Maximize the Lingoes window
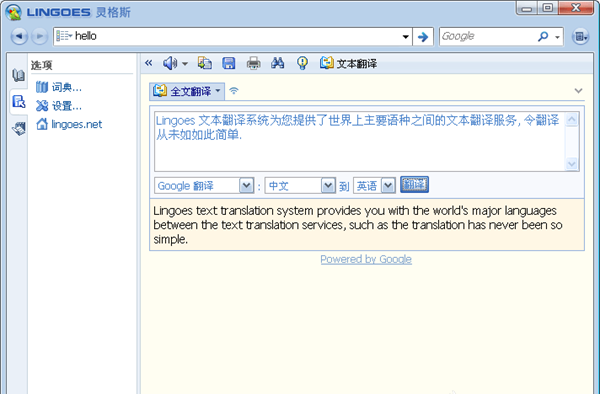This screenshot has width=600, height=394. point(548,8)
